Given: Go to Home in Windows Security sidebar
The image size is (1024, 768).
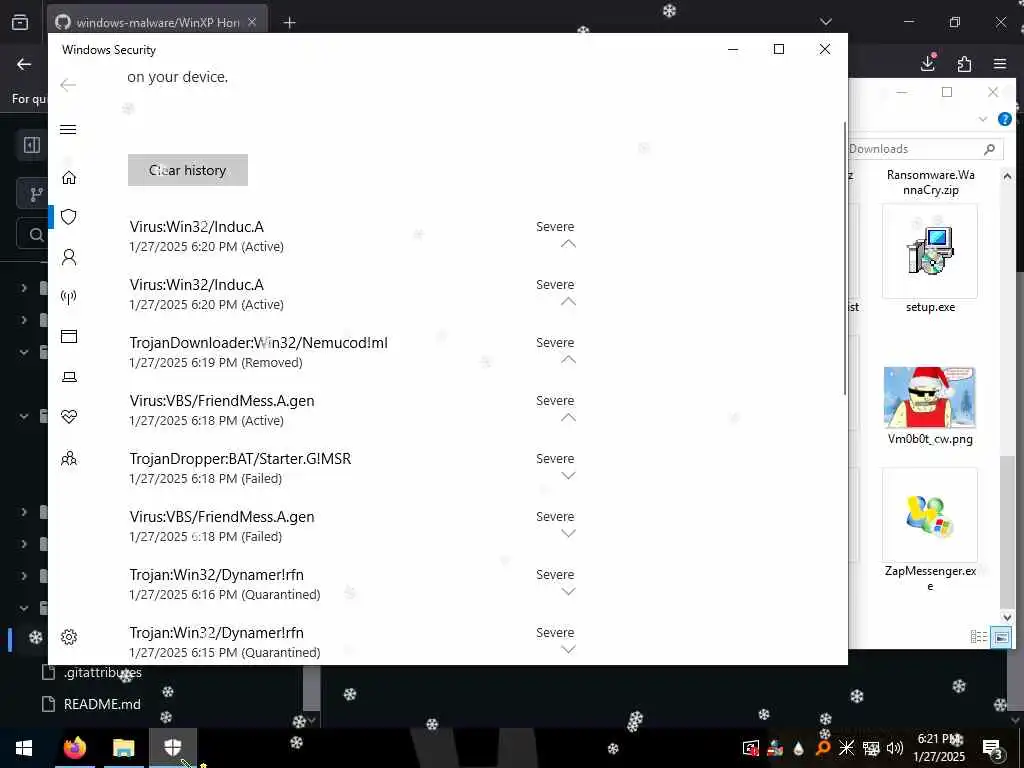Looking at the screenshot, I should coord(69,178).
